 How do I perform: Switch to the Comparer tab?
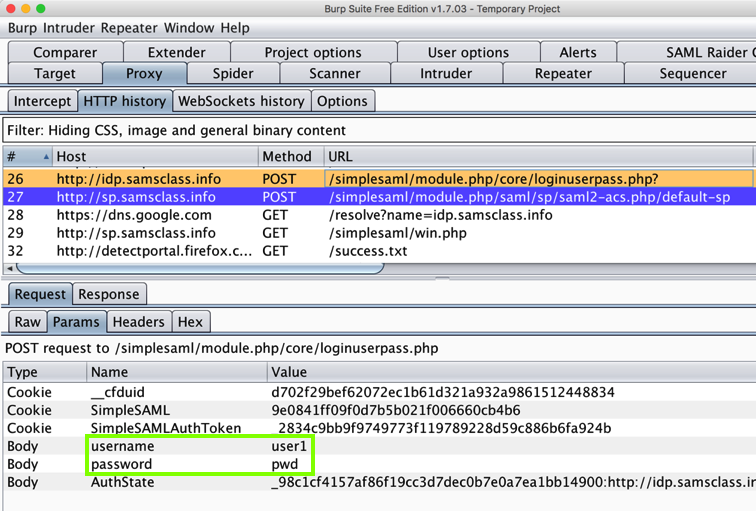(65, 52)
